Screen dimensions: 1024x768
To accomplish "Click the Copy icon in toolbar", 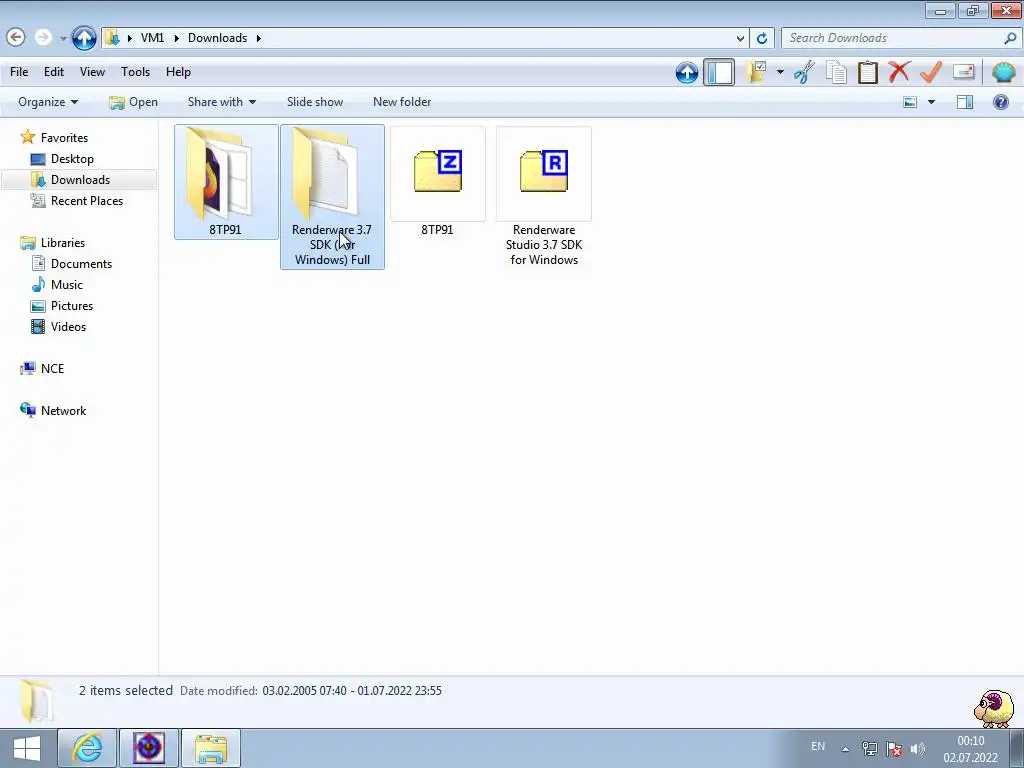I will click(x=836, y=72).
